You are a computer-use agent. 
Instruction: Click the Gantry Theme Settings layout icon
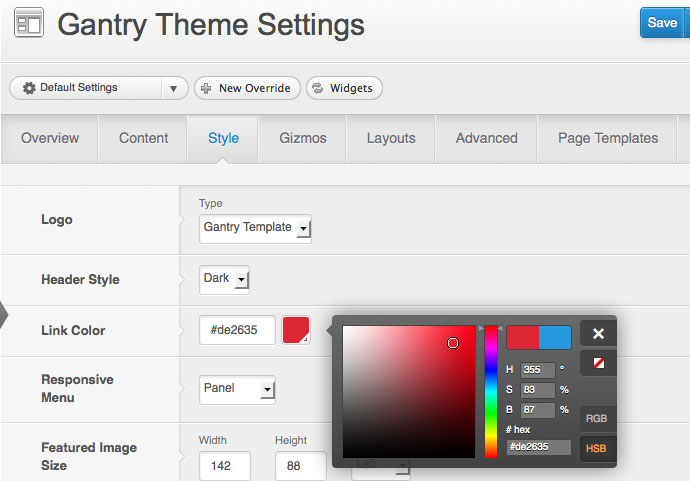click(x=29, y=23)
